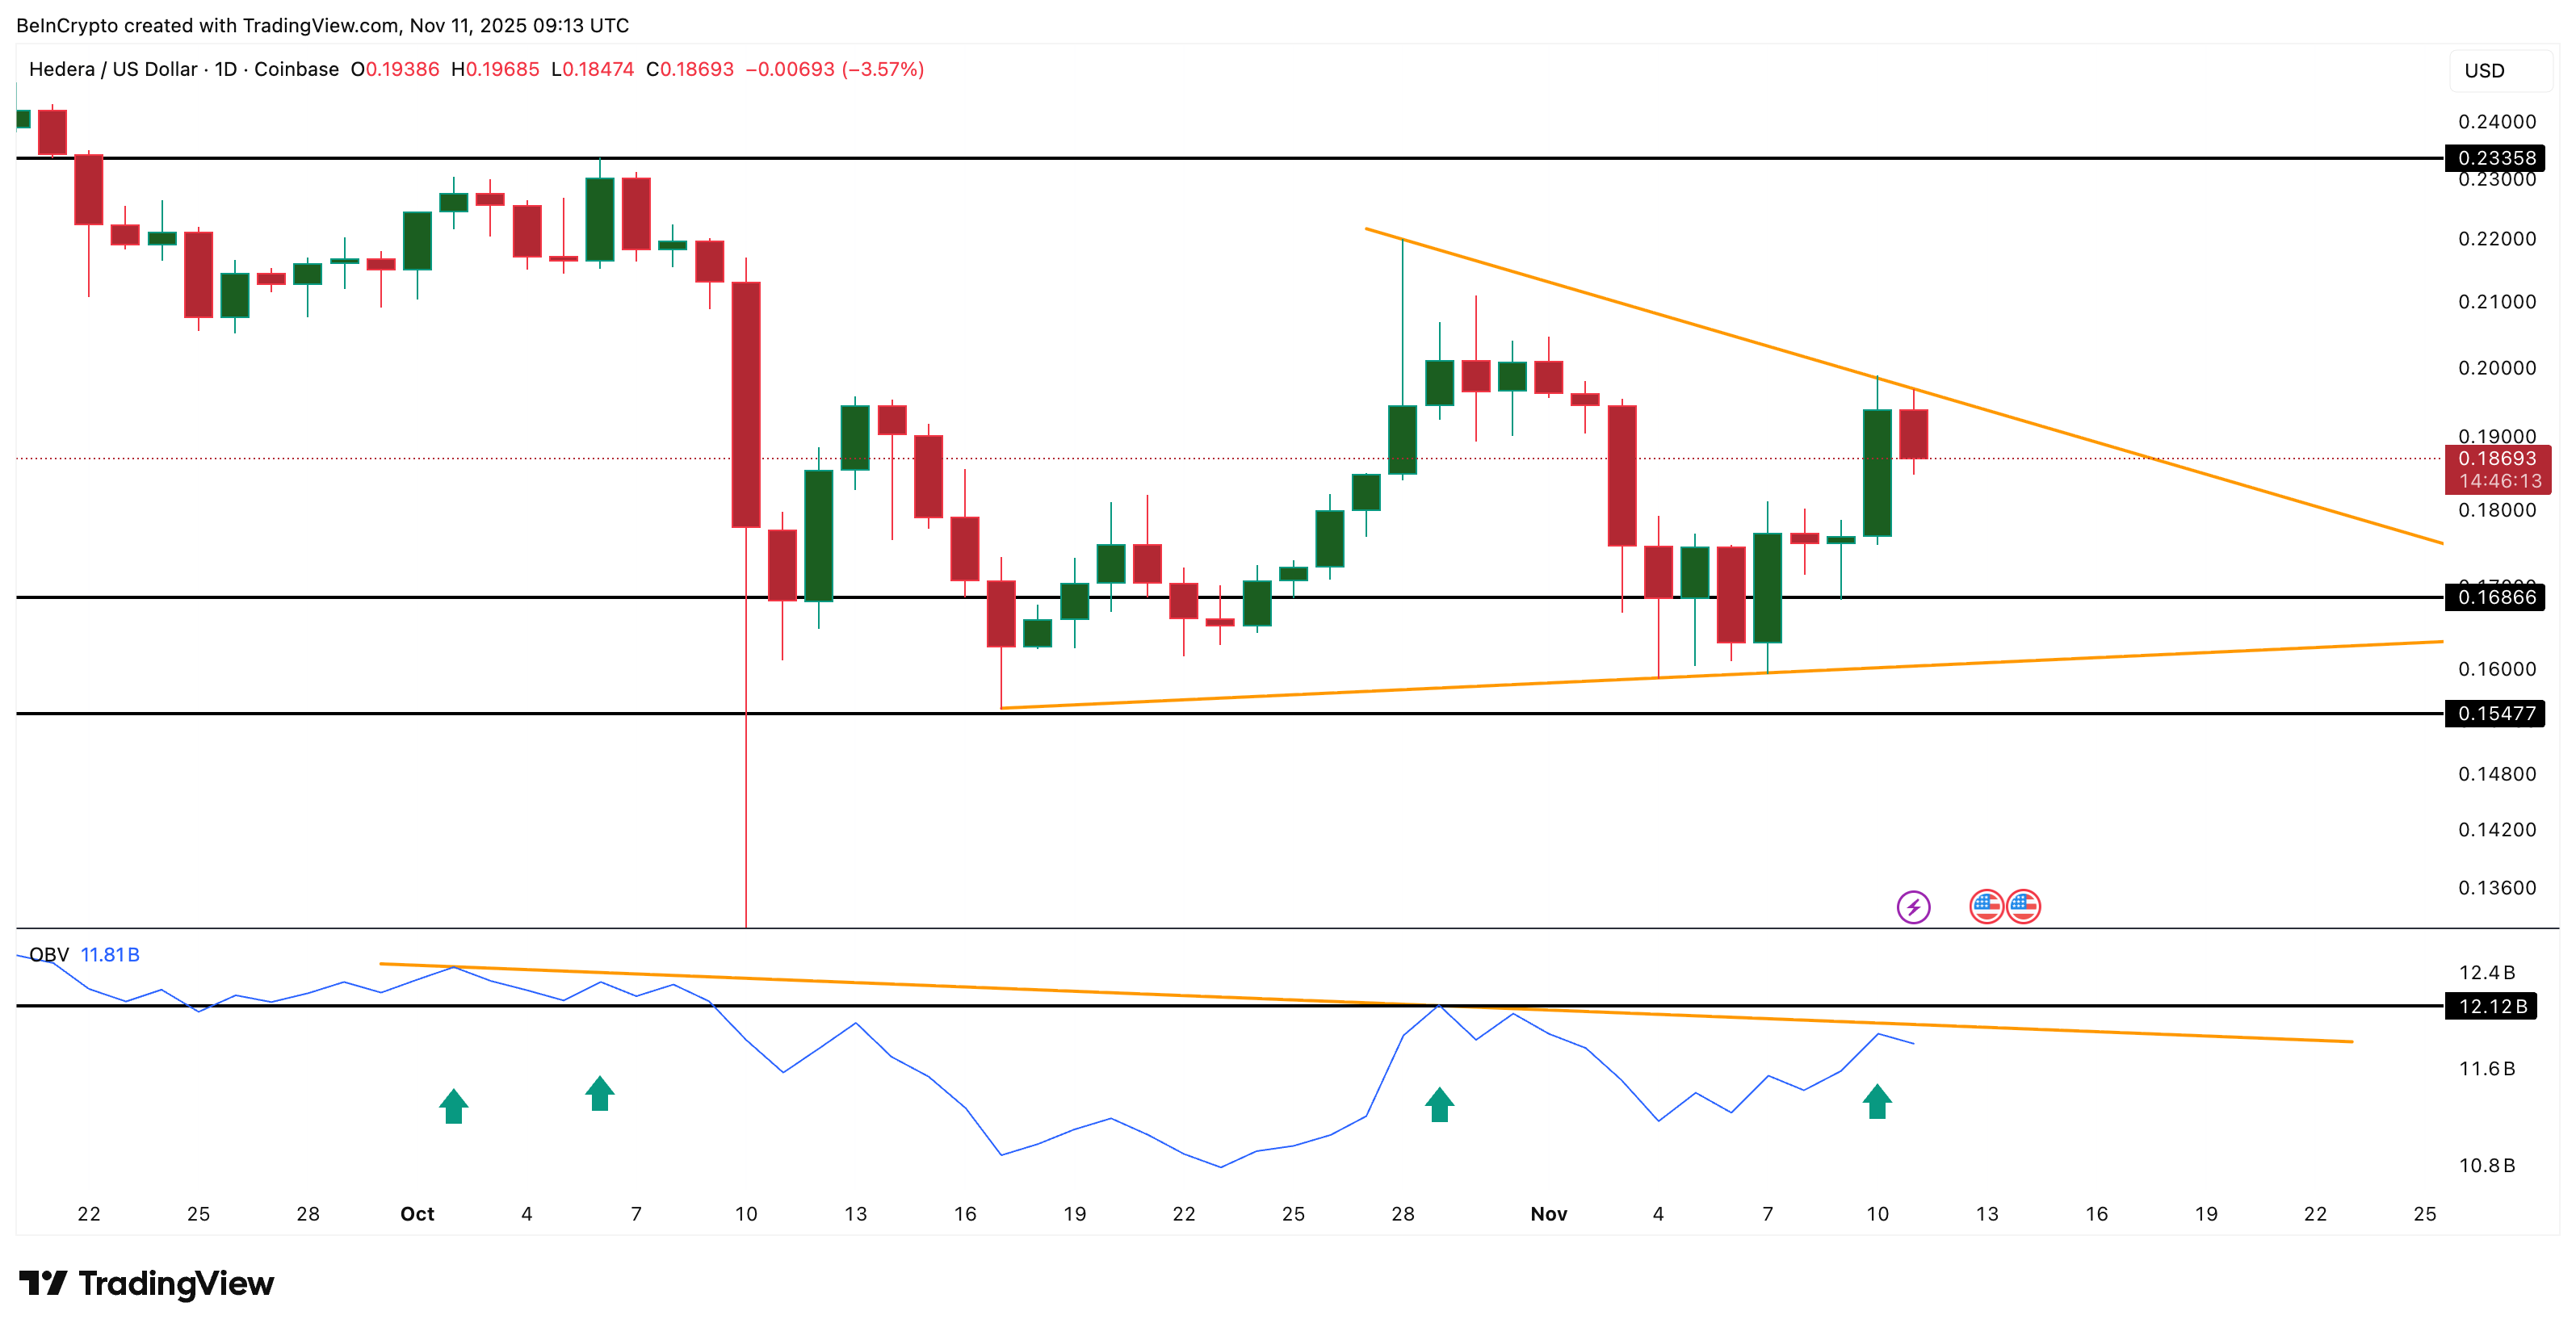Click the right US flag economic event icon
The image size is (2576, 1332).
tap(2023, 907)
